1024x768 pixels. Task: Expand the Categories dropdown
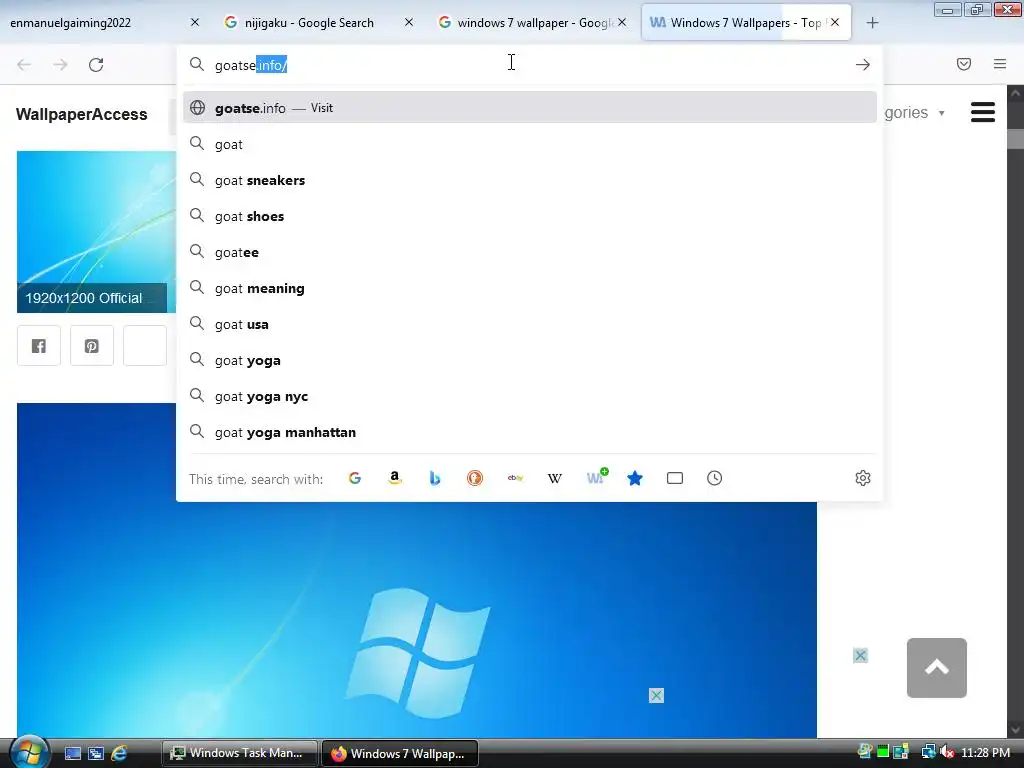pyautogui.click(x=915, y=112)
